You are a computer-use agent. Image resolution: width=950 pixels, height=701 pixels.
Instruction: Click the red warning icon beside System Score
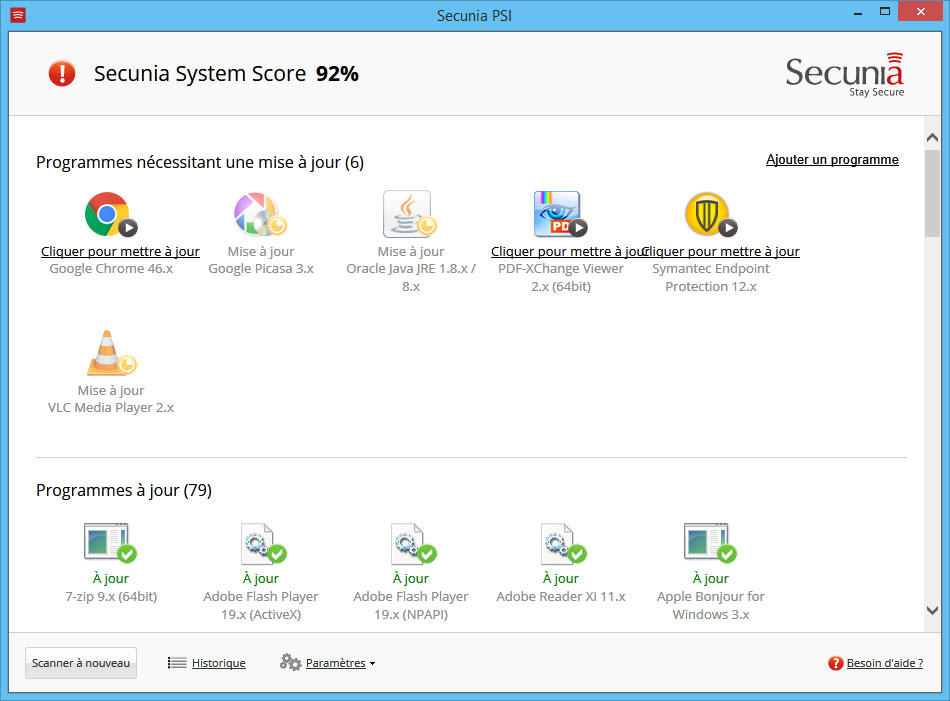(x=62, y=73)
